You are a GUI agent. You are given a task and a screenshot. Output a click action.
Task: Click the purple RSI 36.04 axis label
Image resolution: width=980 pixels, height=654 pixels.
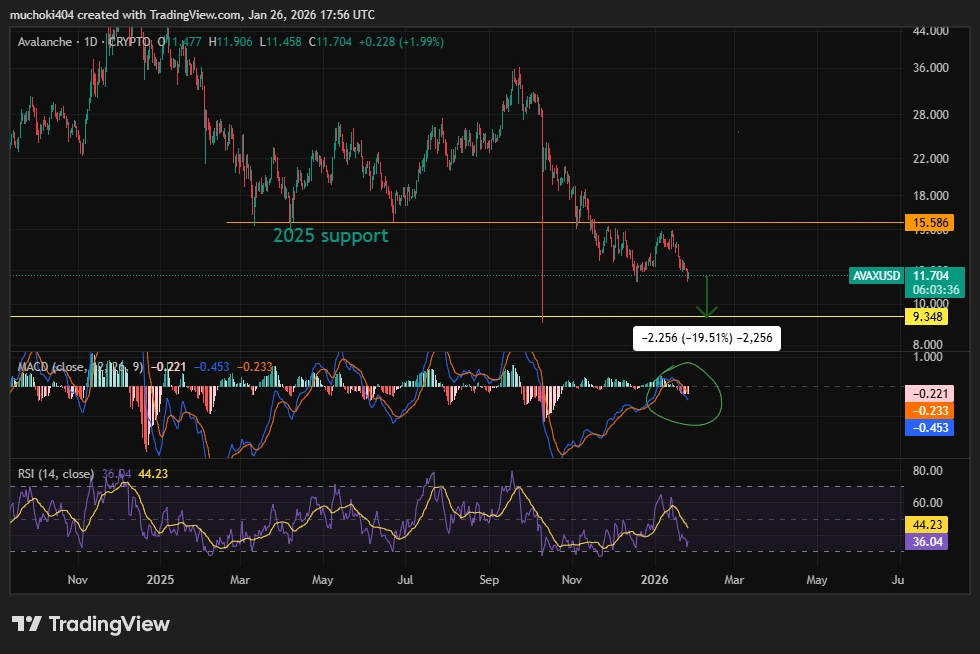click(x=928, y=541)
